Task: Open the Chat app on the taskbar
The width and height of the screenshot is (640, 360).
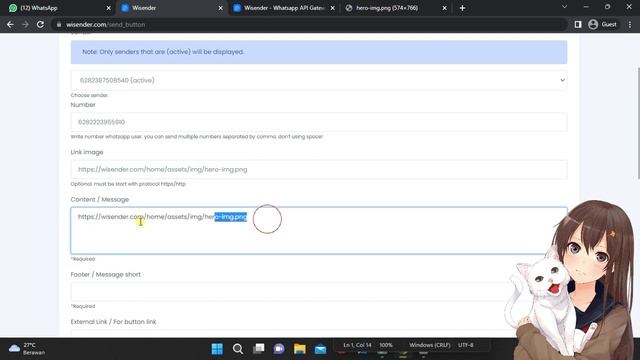Action: point(279,349)
